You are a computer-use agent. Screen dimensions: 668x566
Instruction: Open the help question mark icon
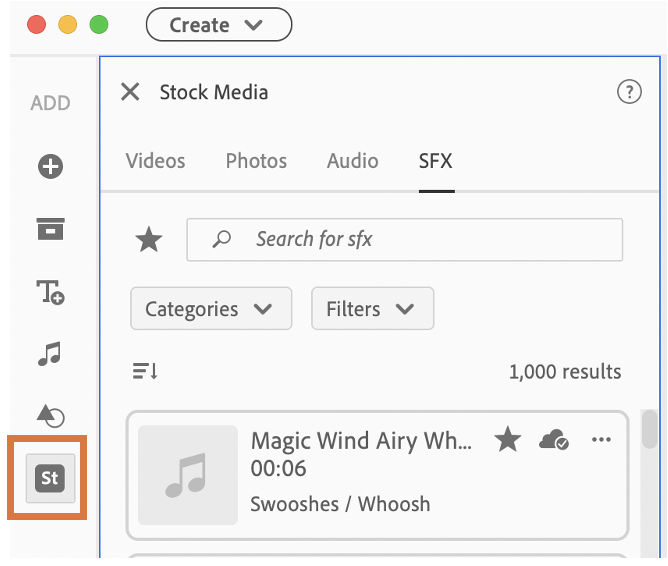[628, 92]
